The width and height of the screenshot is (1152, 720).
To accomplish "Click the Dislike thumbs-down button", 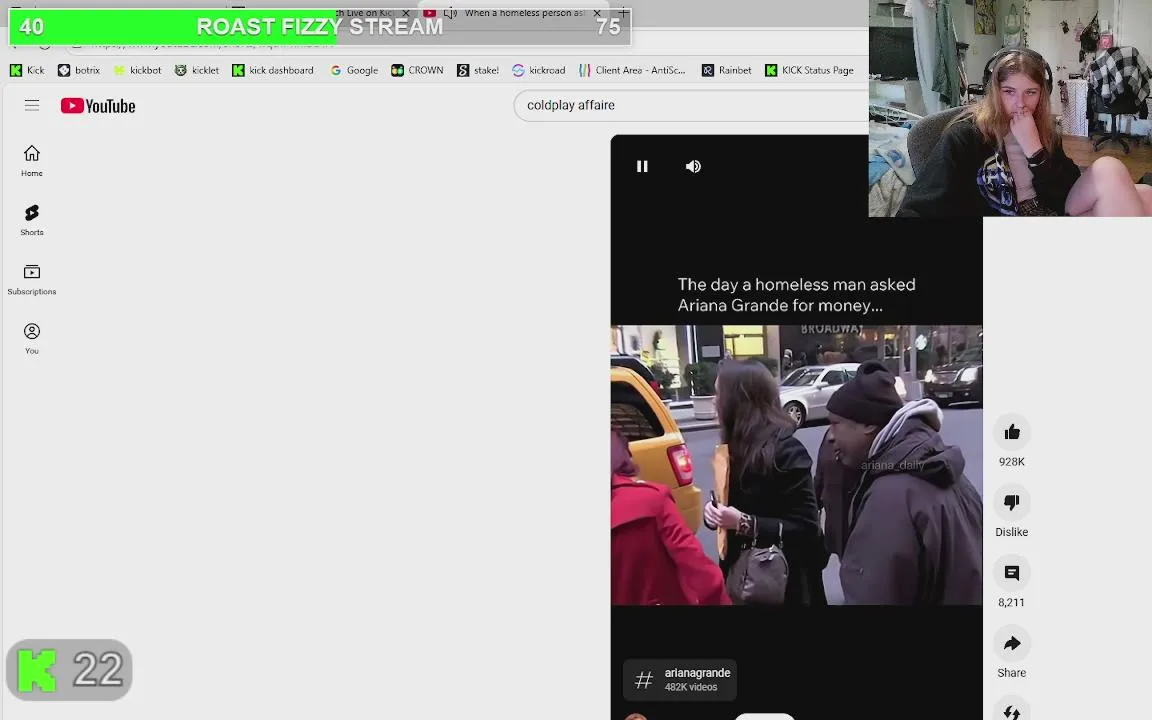I will pos(1012,503).
